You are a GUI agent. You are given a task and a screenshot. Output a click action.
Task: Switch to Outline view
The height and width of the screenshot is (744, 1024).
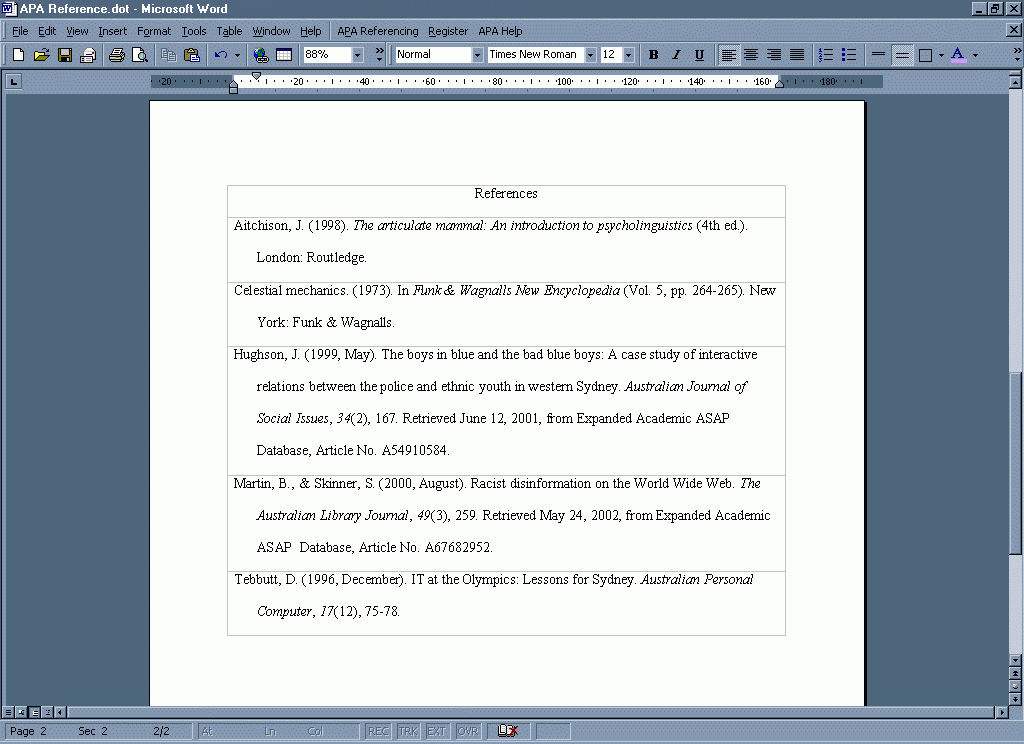(x=48, y=712)
